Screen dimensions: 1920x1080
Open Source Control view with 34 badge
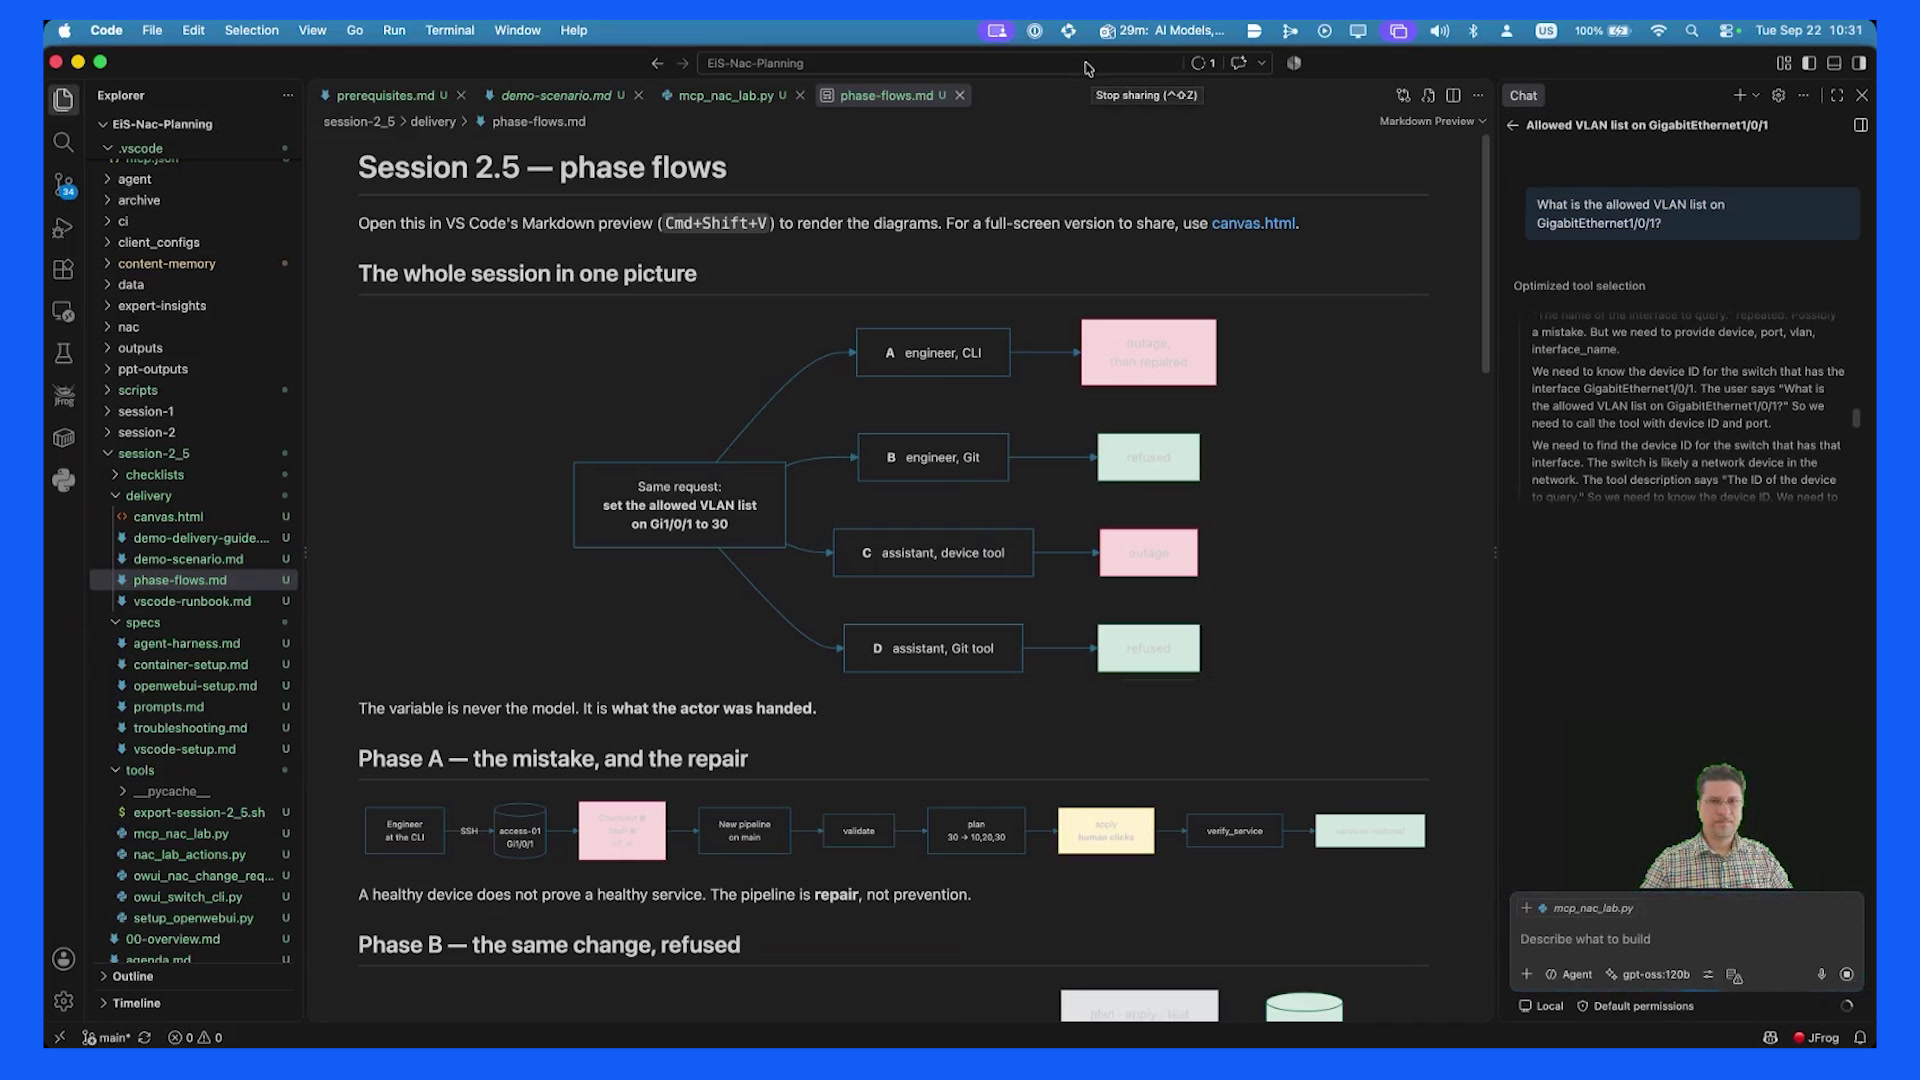[x=63, y=185]
